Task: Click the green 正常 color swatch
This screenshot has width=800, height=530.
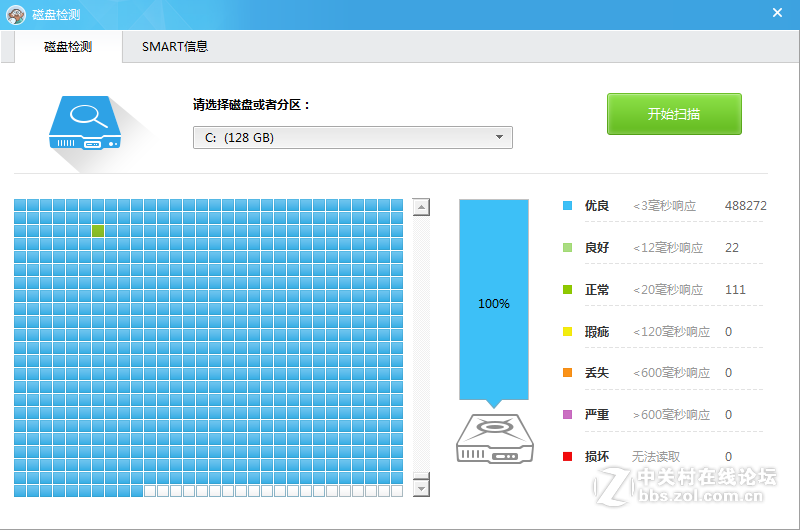Action: (x=567, y=290)
